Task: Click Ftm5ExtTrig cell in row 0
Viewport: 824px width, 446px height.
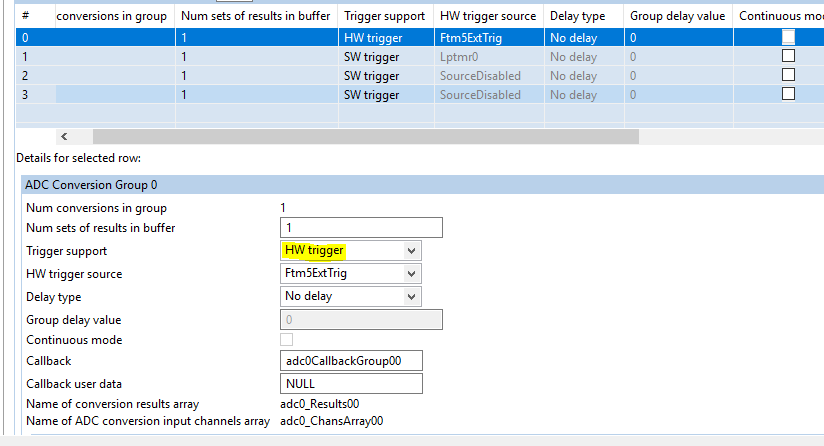Action: pos(489,38)
